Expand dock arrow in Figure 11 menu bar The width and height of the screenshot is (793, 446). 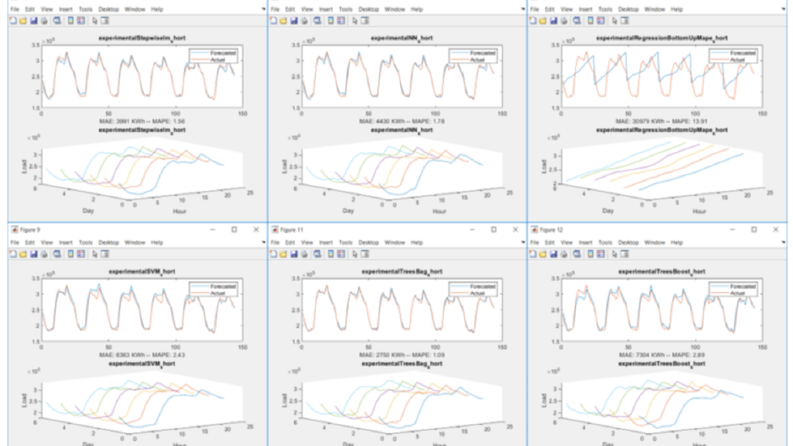pyautogui.click(x=523, y=242)
